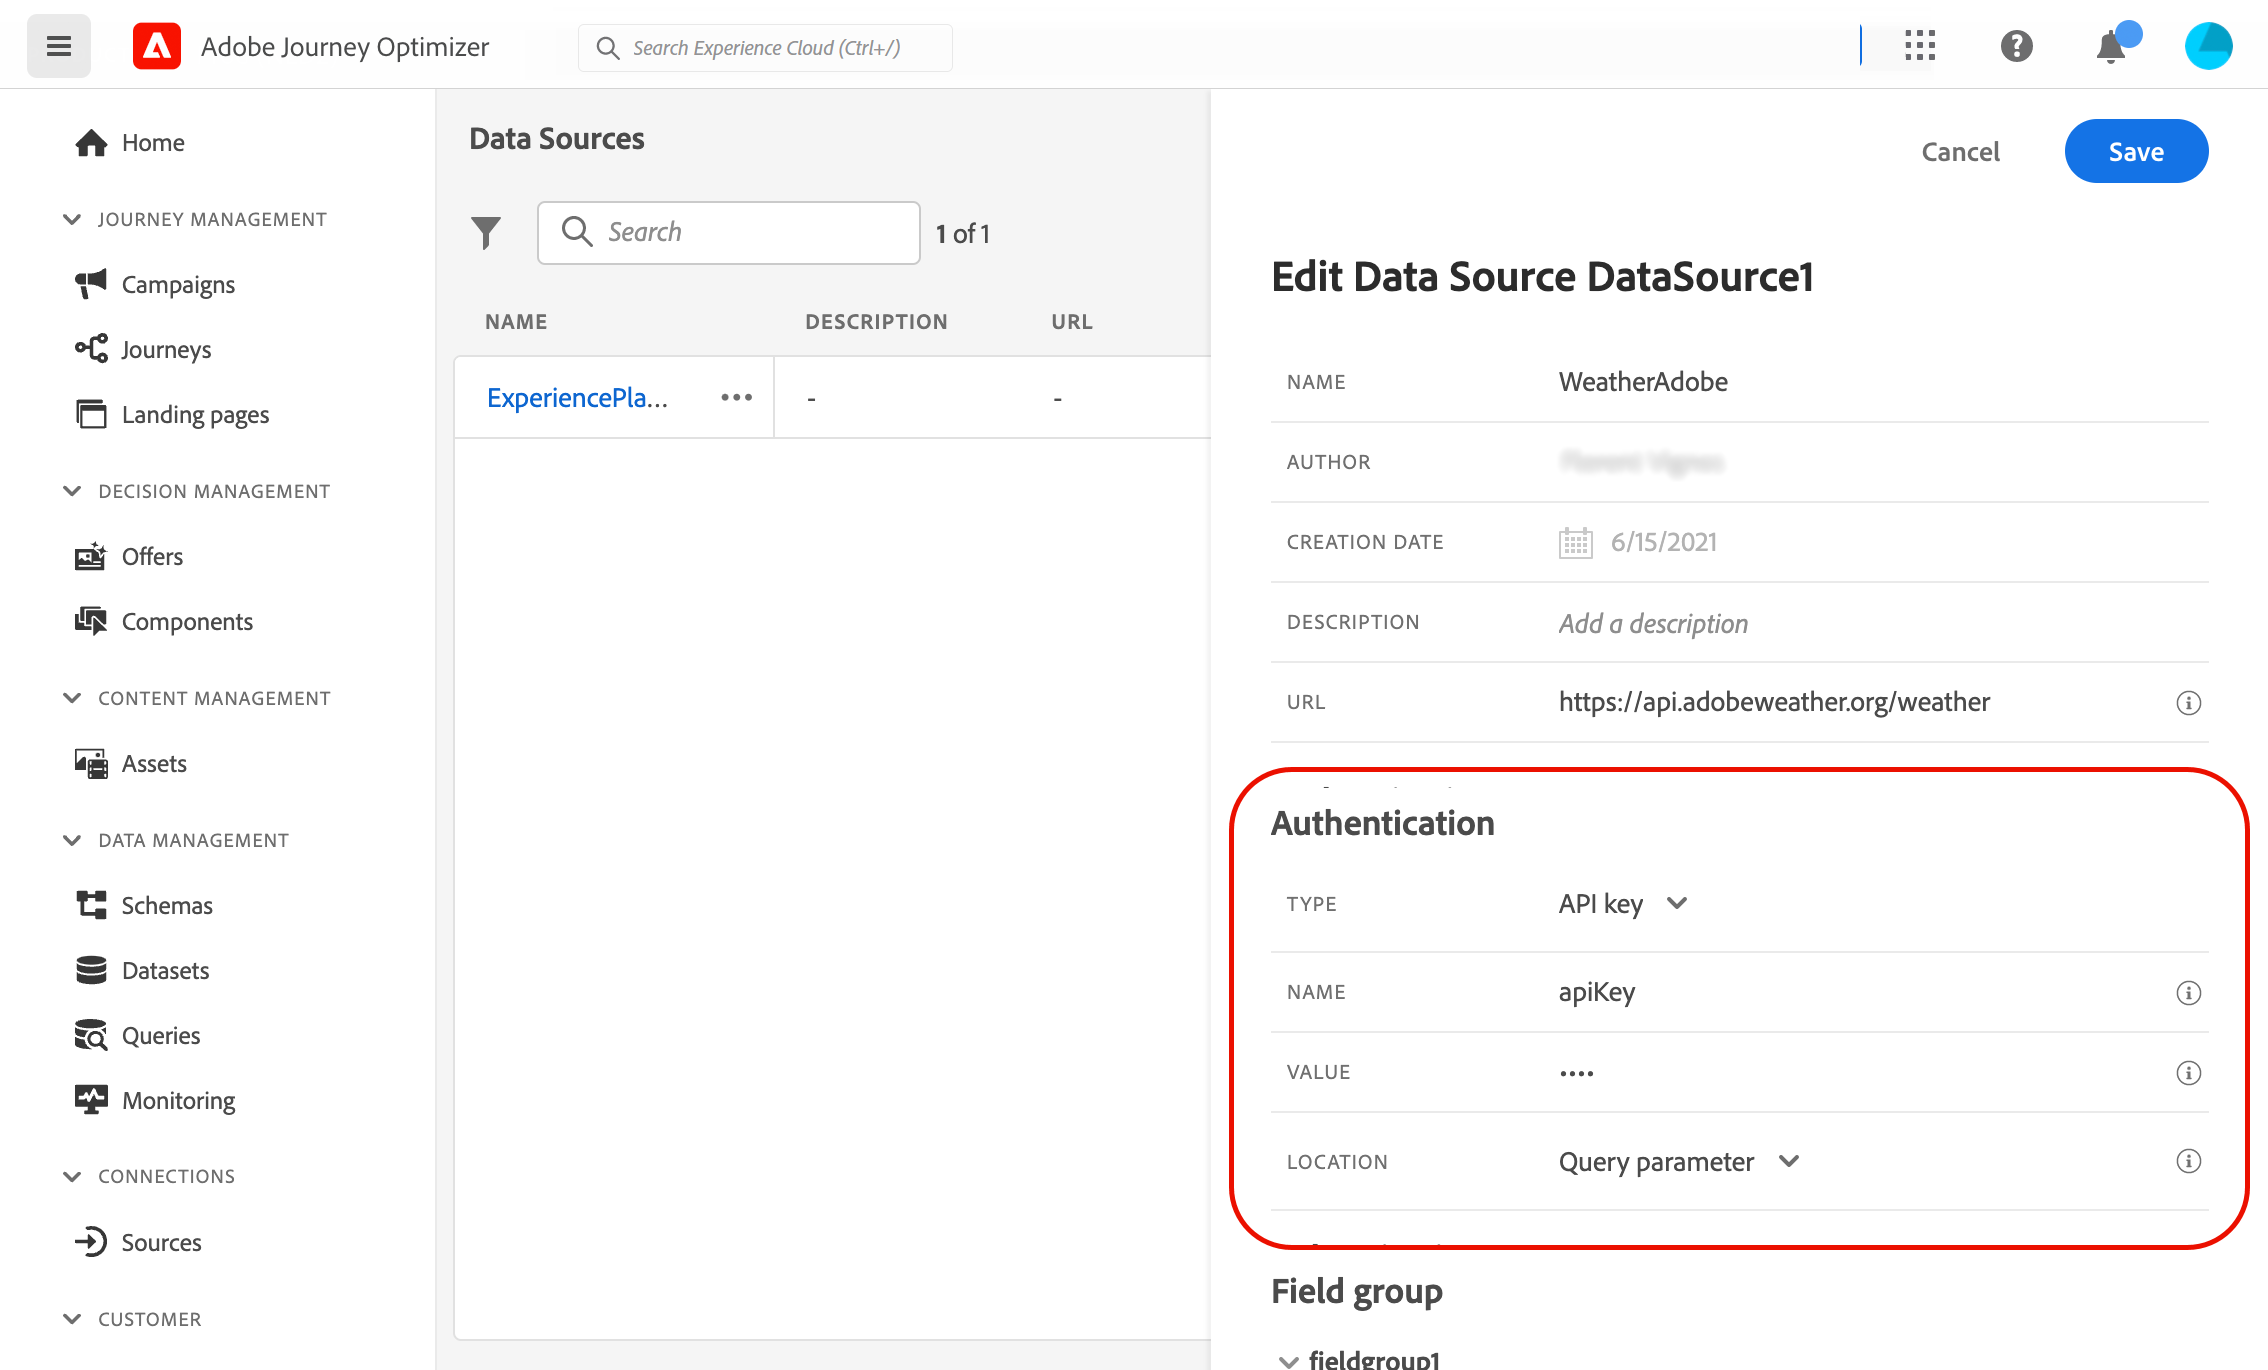Click the creation date calendar icon
This screenshot has width=2268, height=1370.
pyautogui.click(x=1575, y=543)
